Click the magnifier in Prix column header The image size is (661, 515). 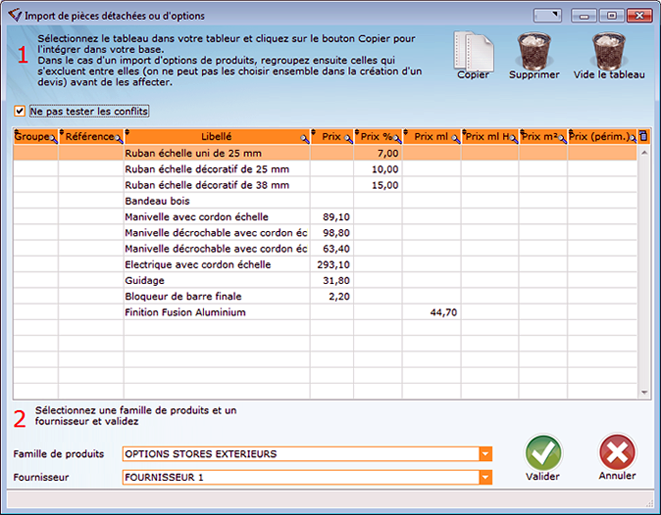(x=348, y=138)
